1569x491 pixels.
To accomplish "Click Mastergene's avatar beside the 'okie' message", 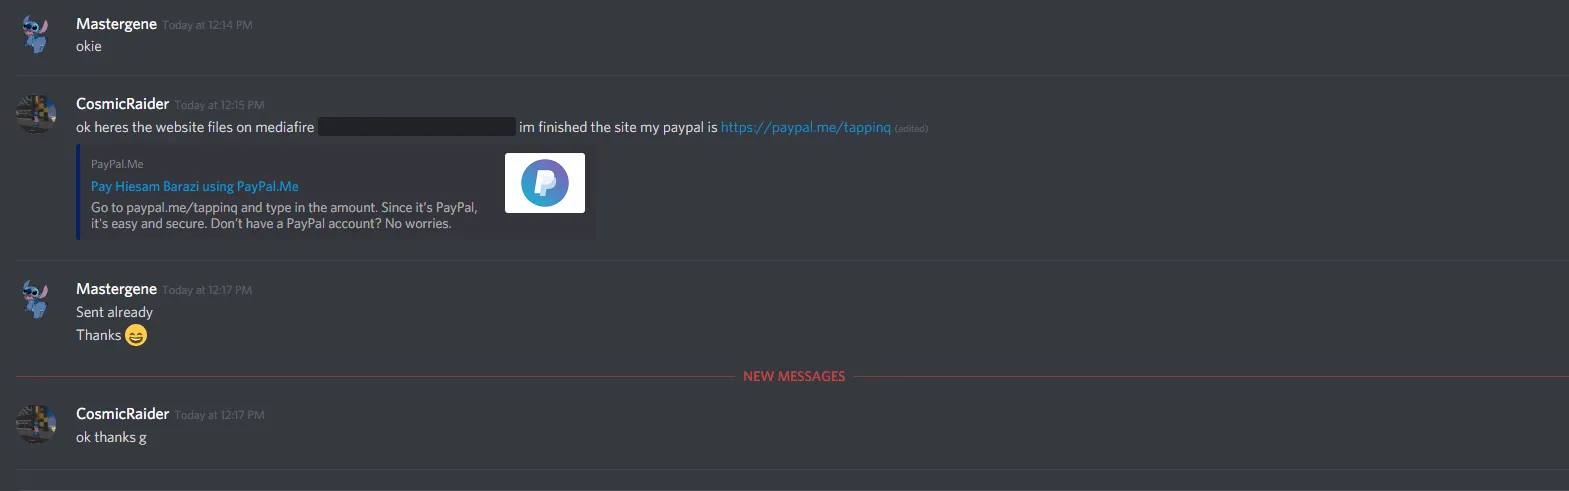I will 36,35.
